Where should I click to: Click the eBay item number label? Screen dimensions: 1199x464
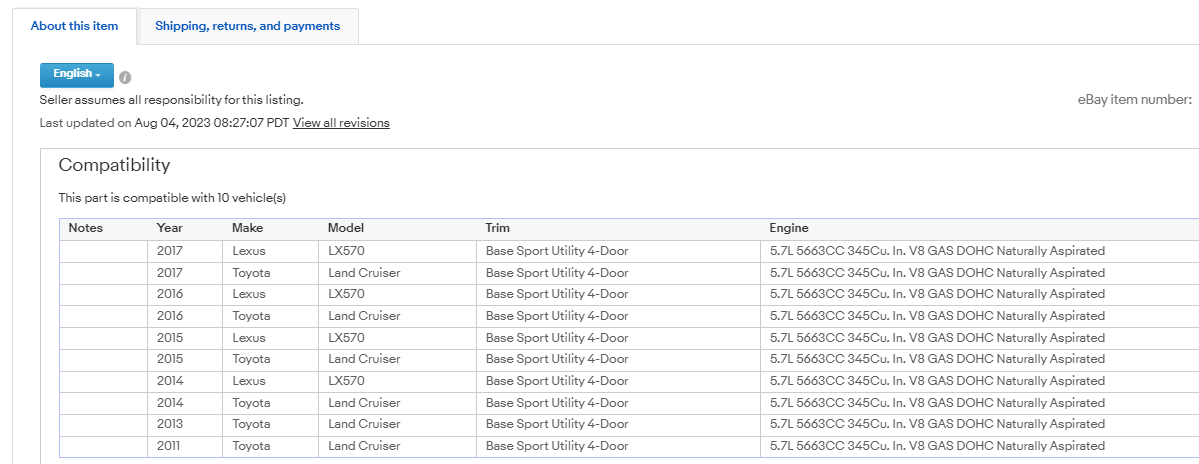1135,99
